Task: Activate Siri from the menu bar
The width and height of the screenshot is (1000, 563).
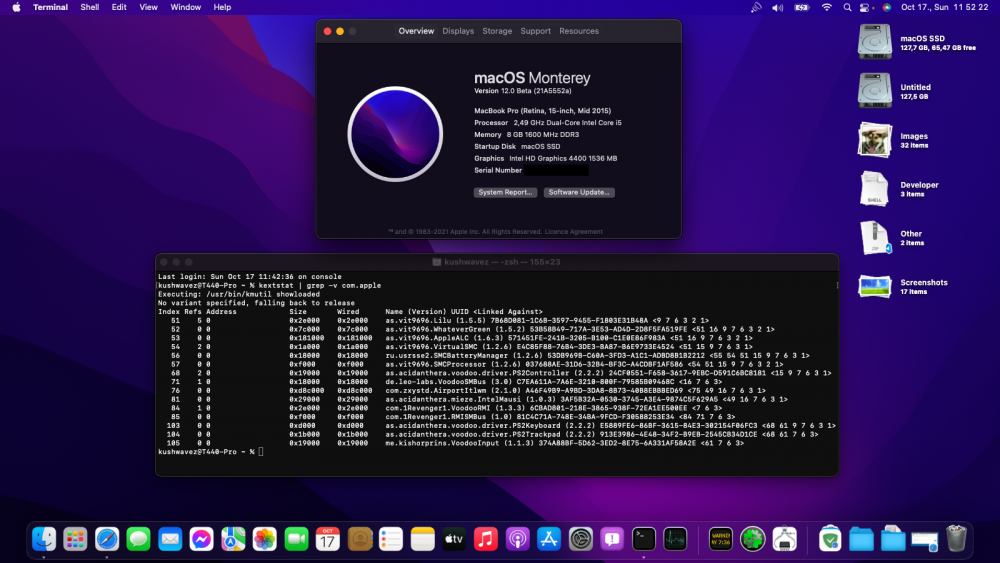Action: (x=886, y=8)
